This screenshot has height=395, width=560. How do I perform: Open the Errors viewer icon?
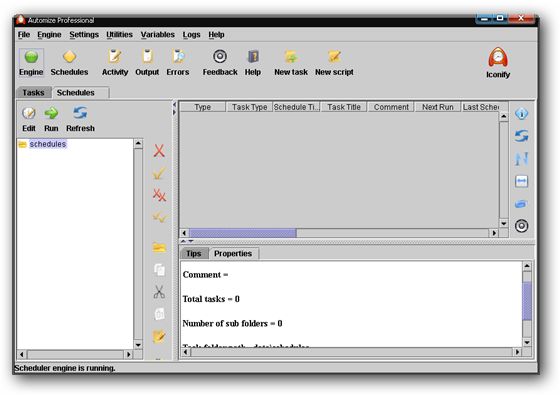[x=178, y=56]
